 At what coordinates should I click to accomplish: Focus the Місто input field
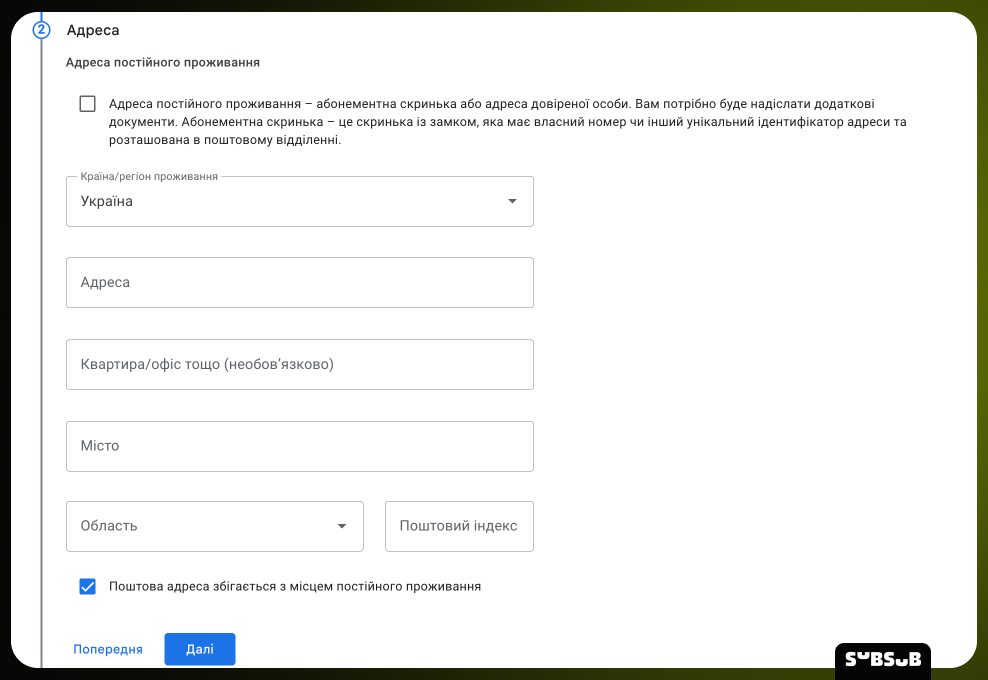coord(300,446)
